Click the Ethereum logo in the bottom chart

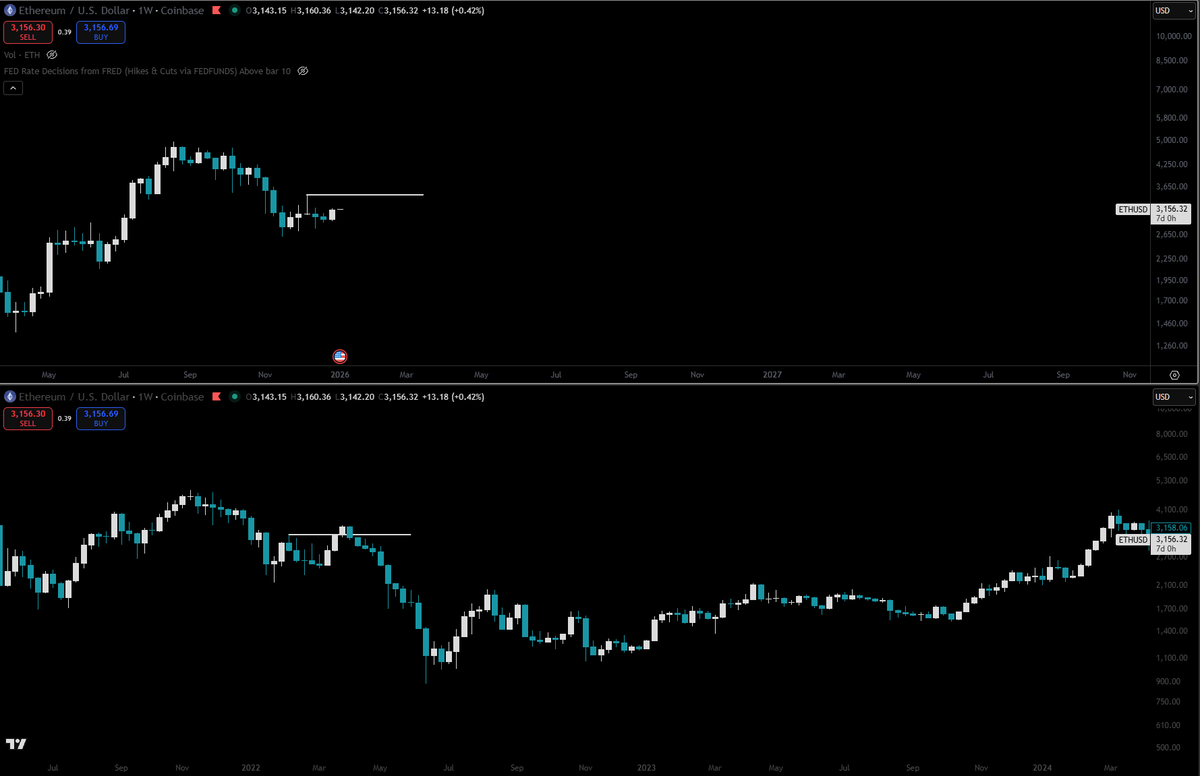click(9, 397)
